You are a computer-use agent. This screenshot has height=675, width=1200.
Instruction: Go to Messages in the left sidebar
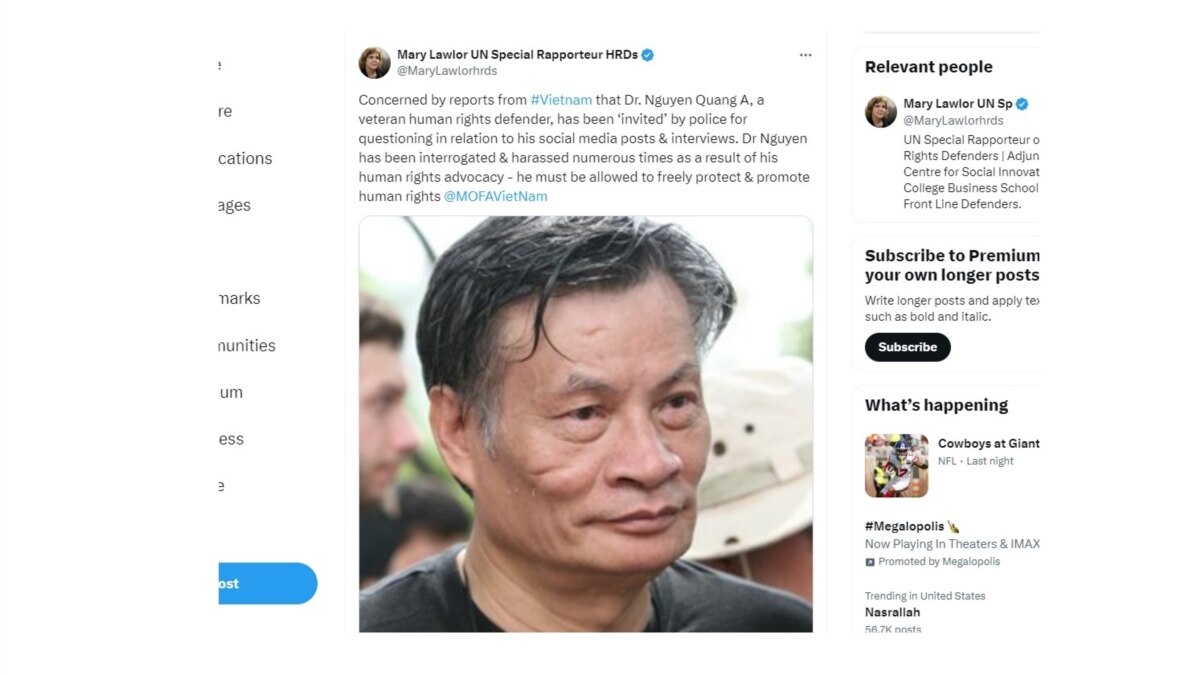click(235, 205)
